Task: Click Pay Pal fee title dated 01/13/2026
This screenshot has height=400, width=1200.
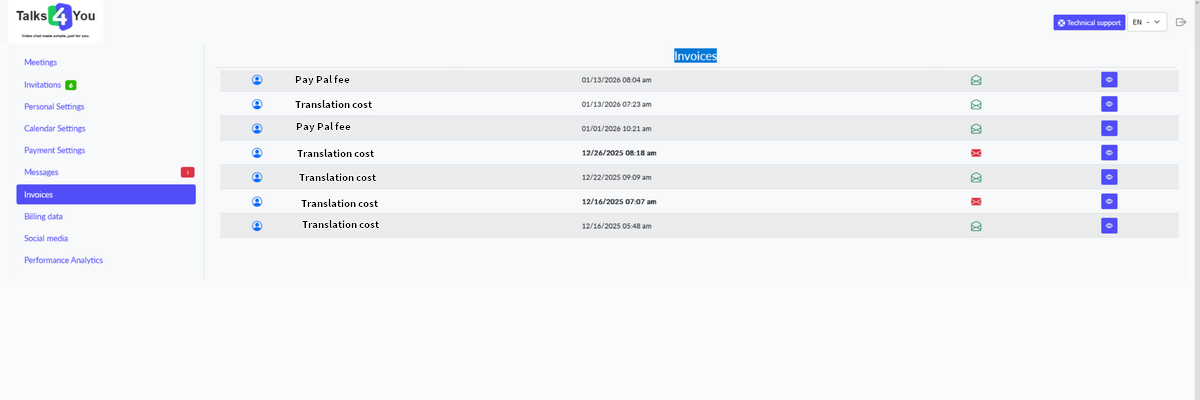Action: pyautogui.click(x=322, y=79)
